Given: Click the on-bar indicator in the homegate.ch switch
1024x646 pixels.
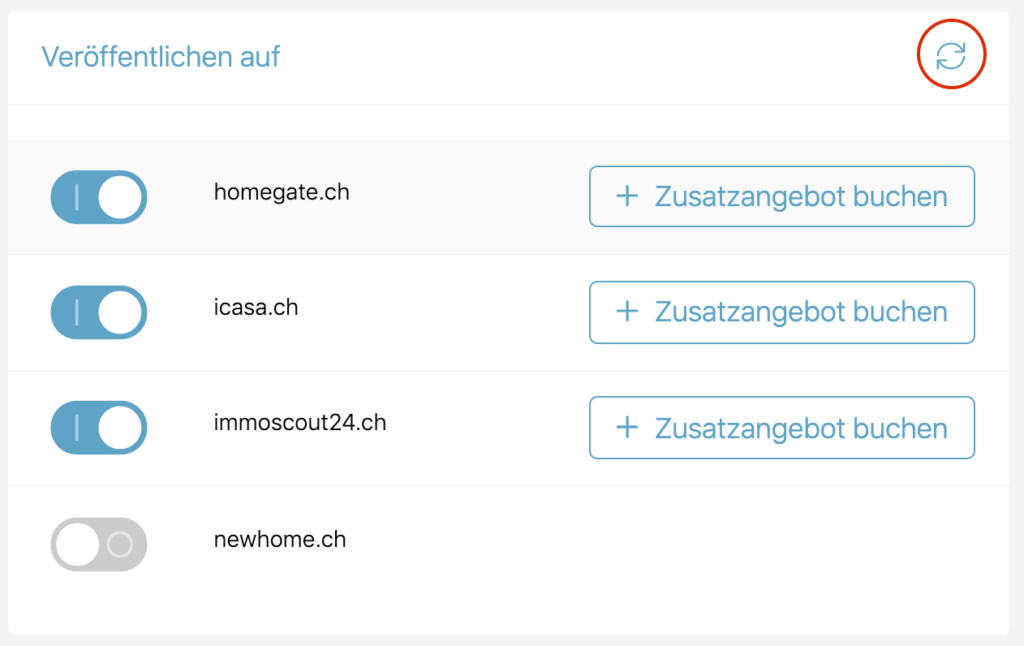Looking at the screenshot, I should click(x=77, y=196).
